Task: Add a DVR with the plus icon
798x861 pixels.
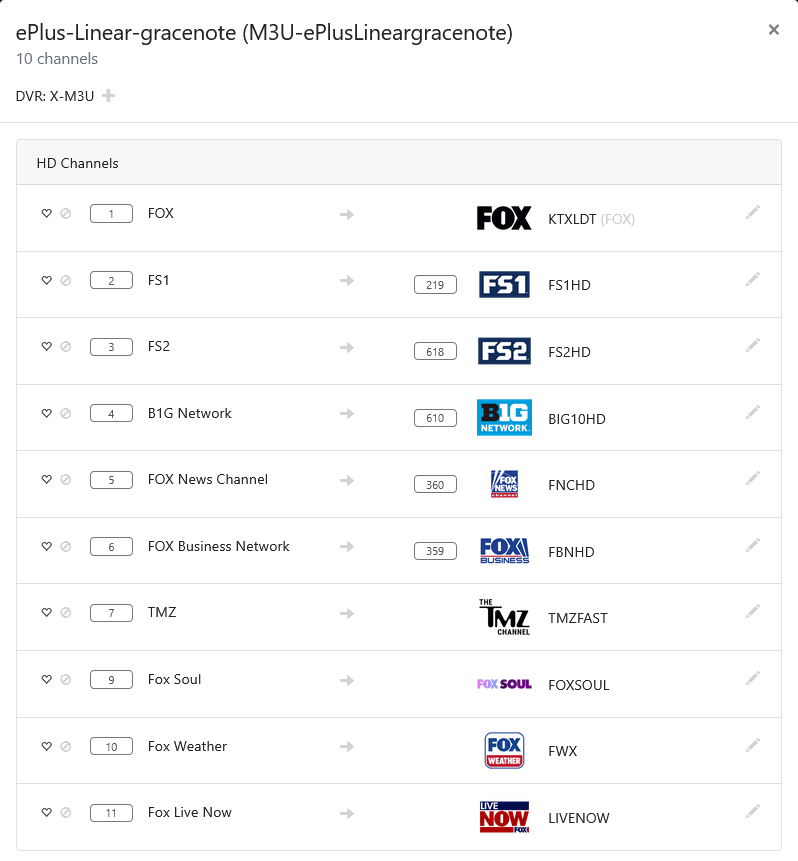Action: click(108, 96)
